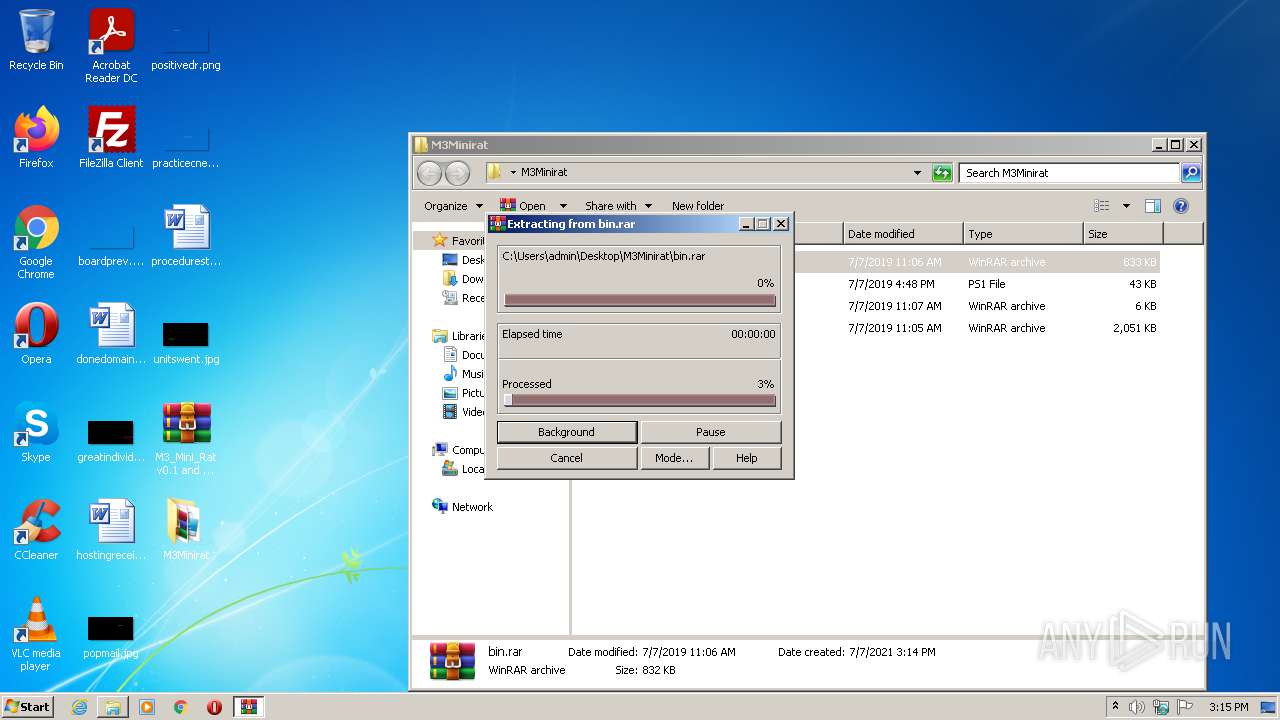The width and height of the screenshot is (1280, 720).
Task: Select the 2,051 KB WinRAR archive row
Action: (x=866, y=328)
